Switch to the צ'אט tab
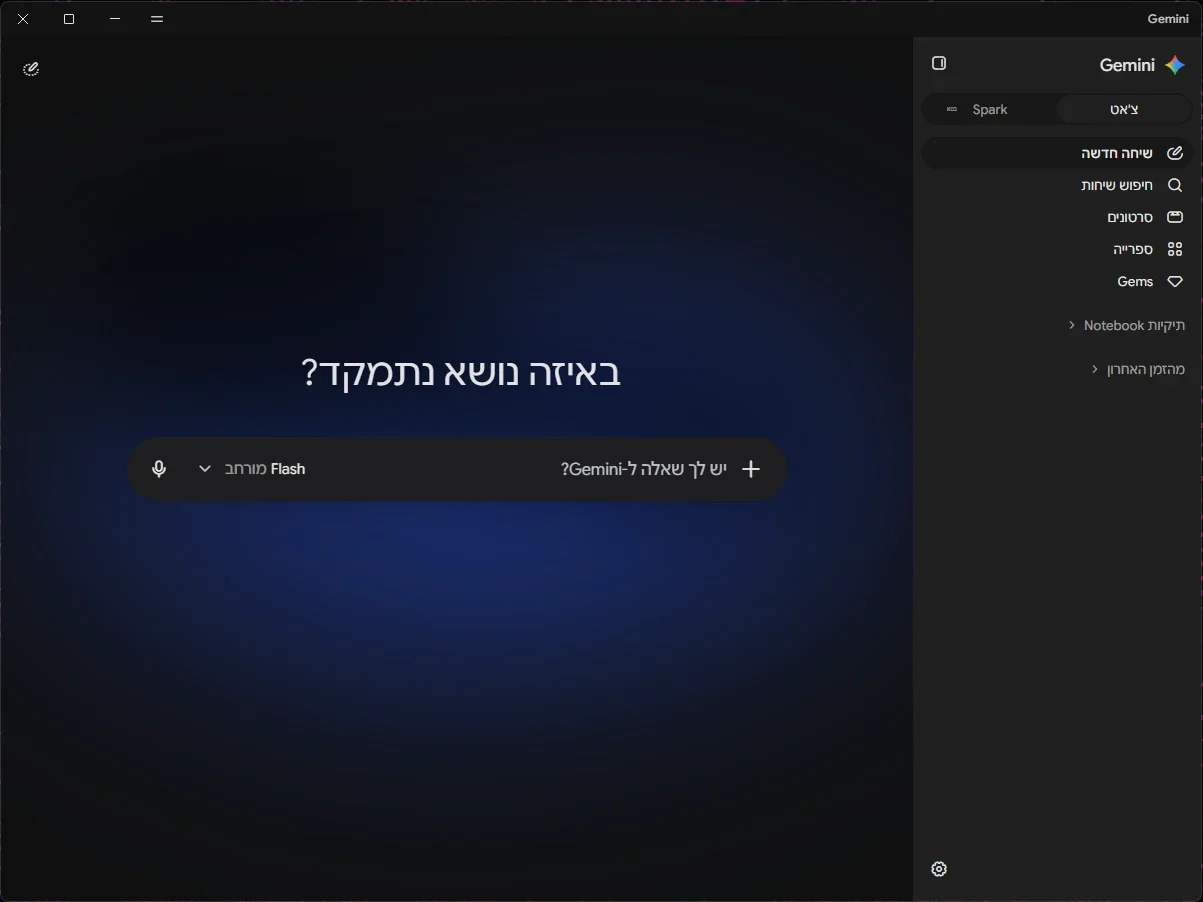 1123,109
